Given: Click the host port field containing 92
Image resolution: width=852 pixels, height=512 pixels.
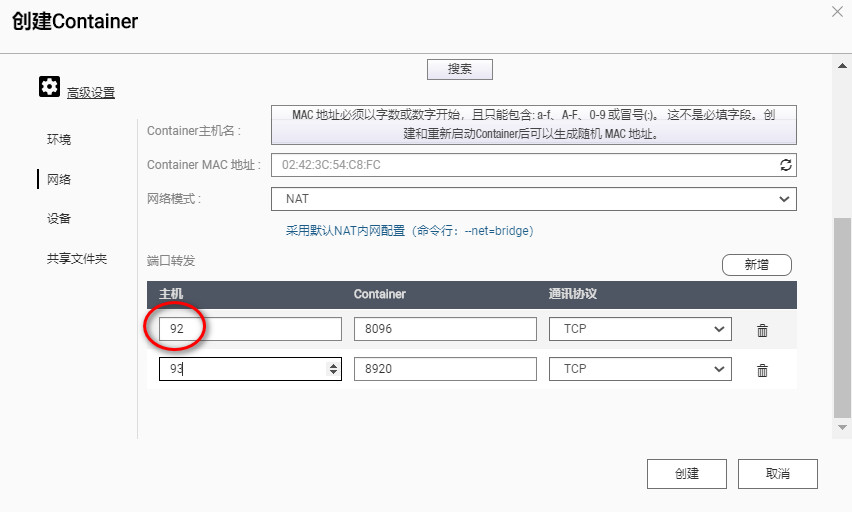Looking at the screenshot, I should click(250, 329).
